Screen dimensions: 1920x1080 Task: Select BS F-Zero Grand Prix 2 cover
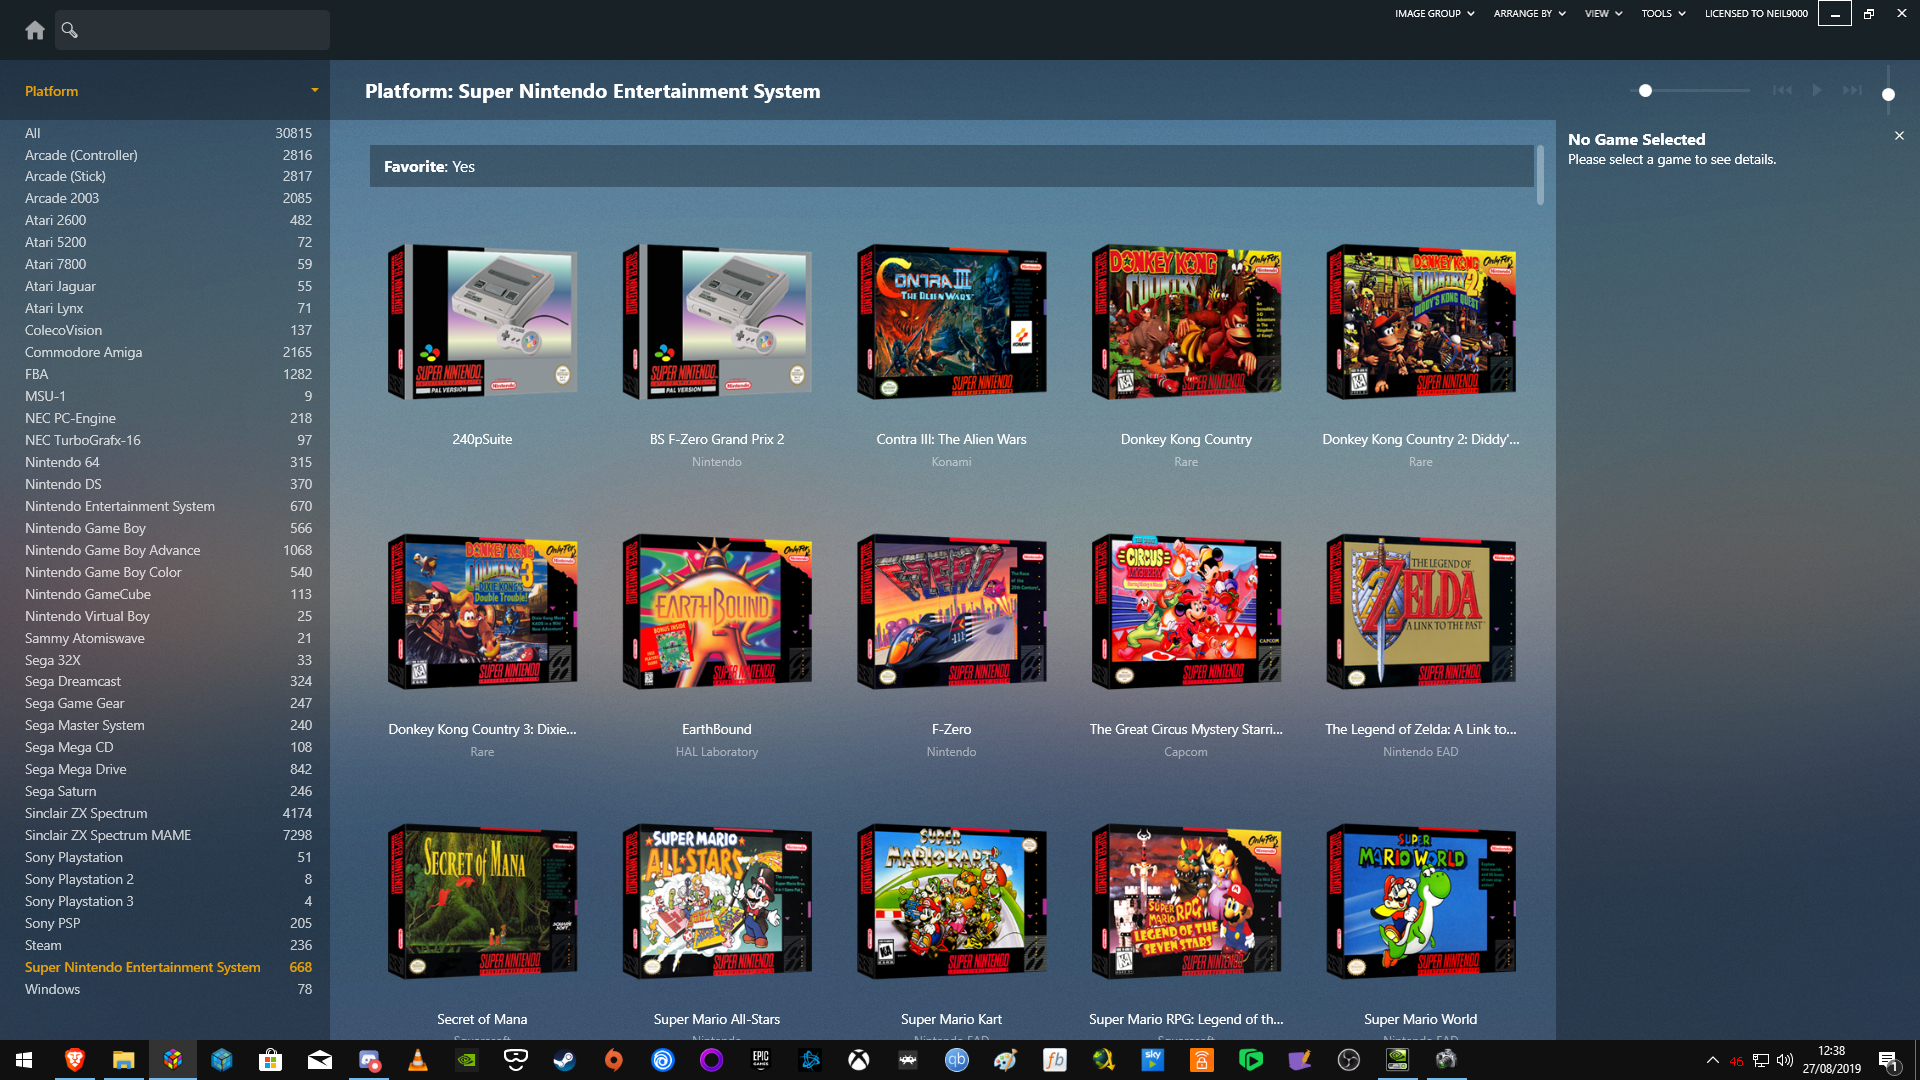click(717, 322)
